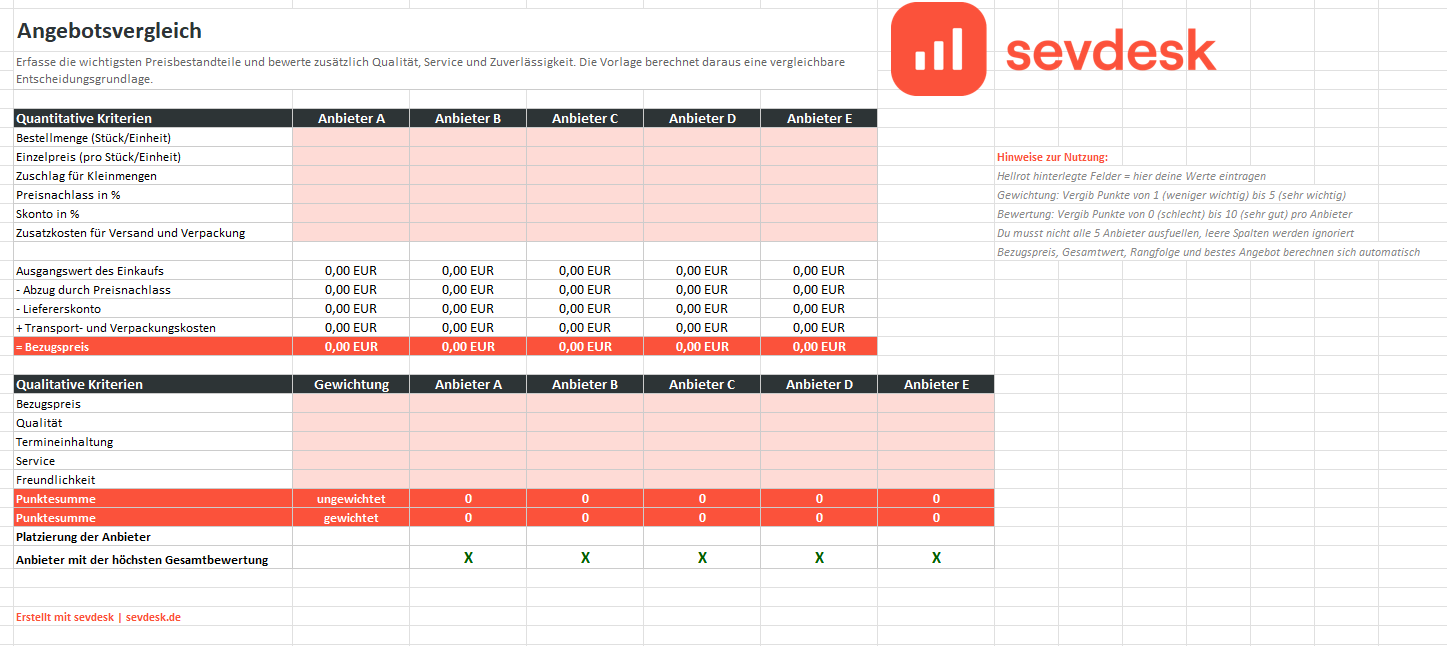Viewport: 1447px width, 646px height.
Task: Select the Bewertung points hint text
Action: pos(1174,214)
